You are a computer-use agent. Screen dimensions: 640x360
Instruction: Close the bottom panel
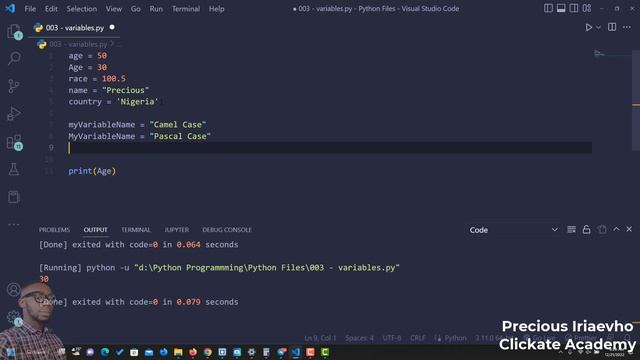point(629,229)
